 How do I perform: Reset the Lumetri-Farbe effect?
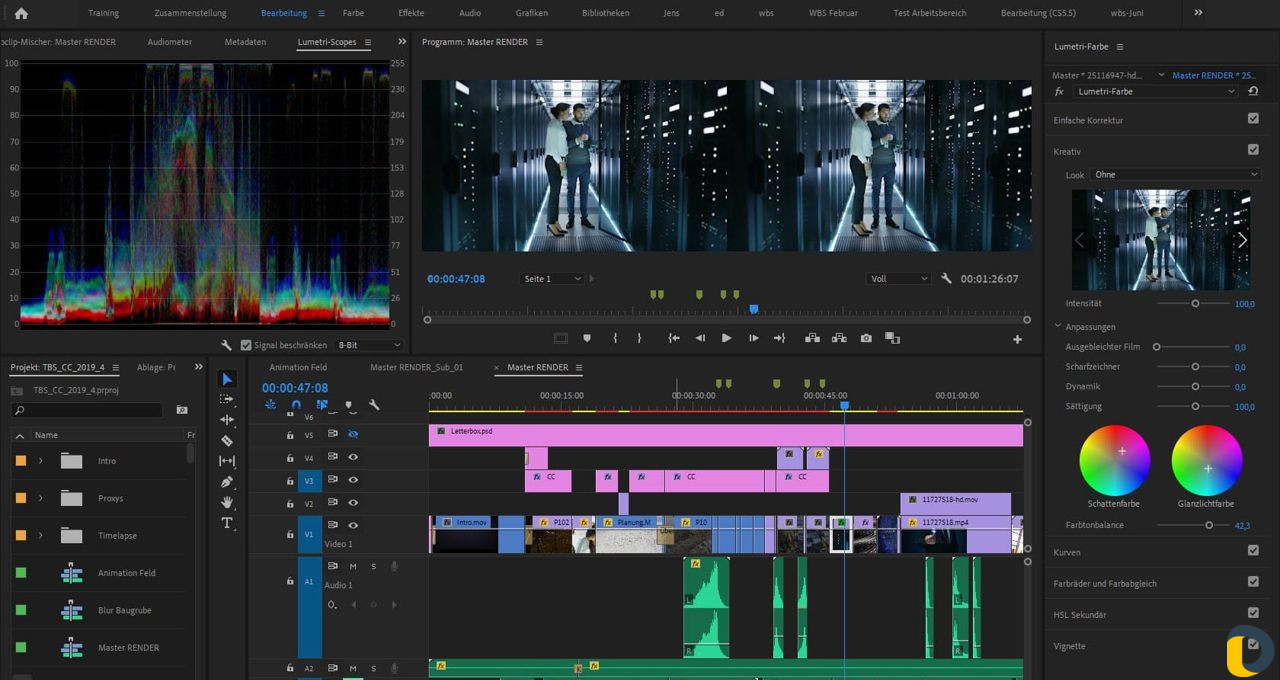point(1253,91)
